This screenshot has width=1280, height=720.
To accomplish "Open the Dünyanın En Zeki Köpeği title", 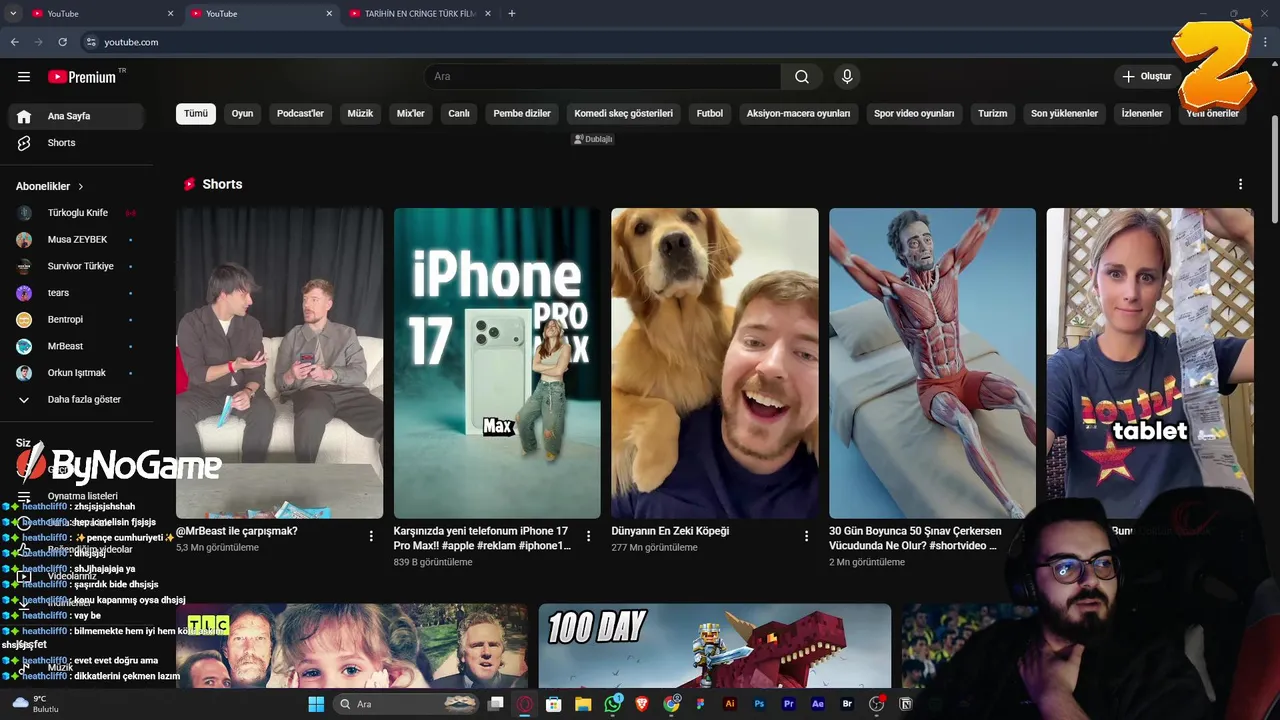I will point(670,531).
